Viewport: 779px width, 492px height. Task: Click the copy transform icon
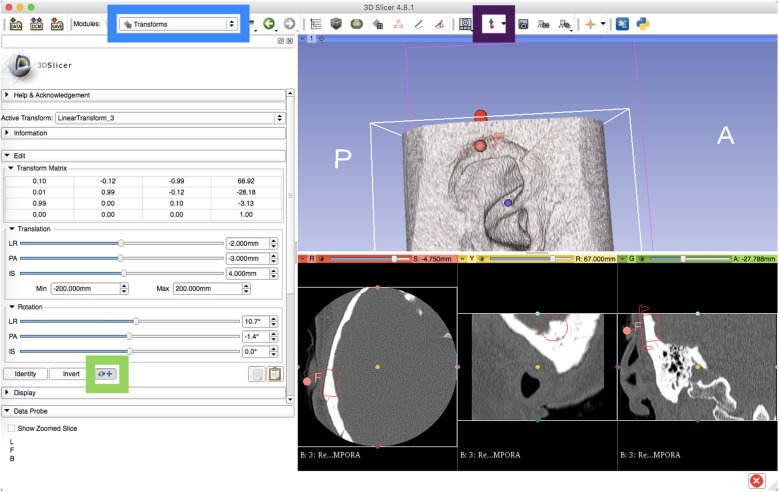256,374
